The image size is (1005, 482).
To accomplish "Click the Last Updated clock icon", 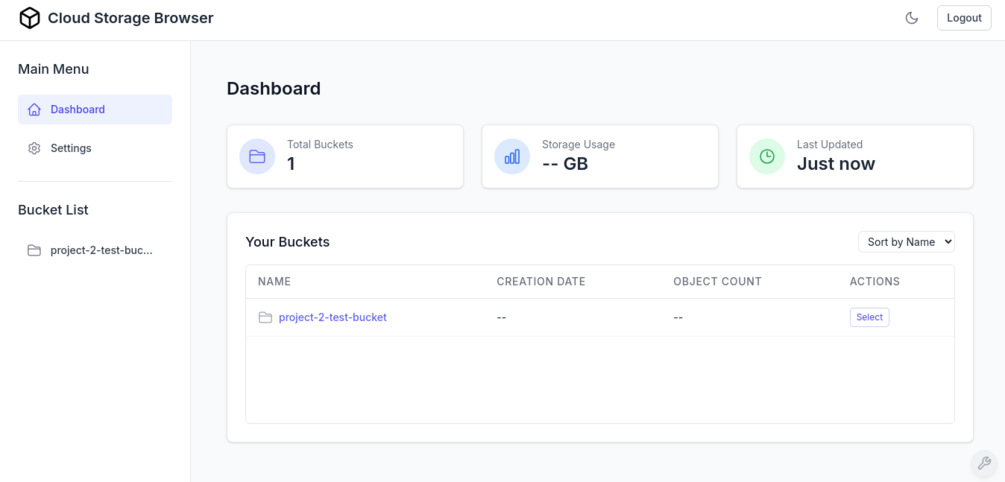I will coord(767,156).
